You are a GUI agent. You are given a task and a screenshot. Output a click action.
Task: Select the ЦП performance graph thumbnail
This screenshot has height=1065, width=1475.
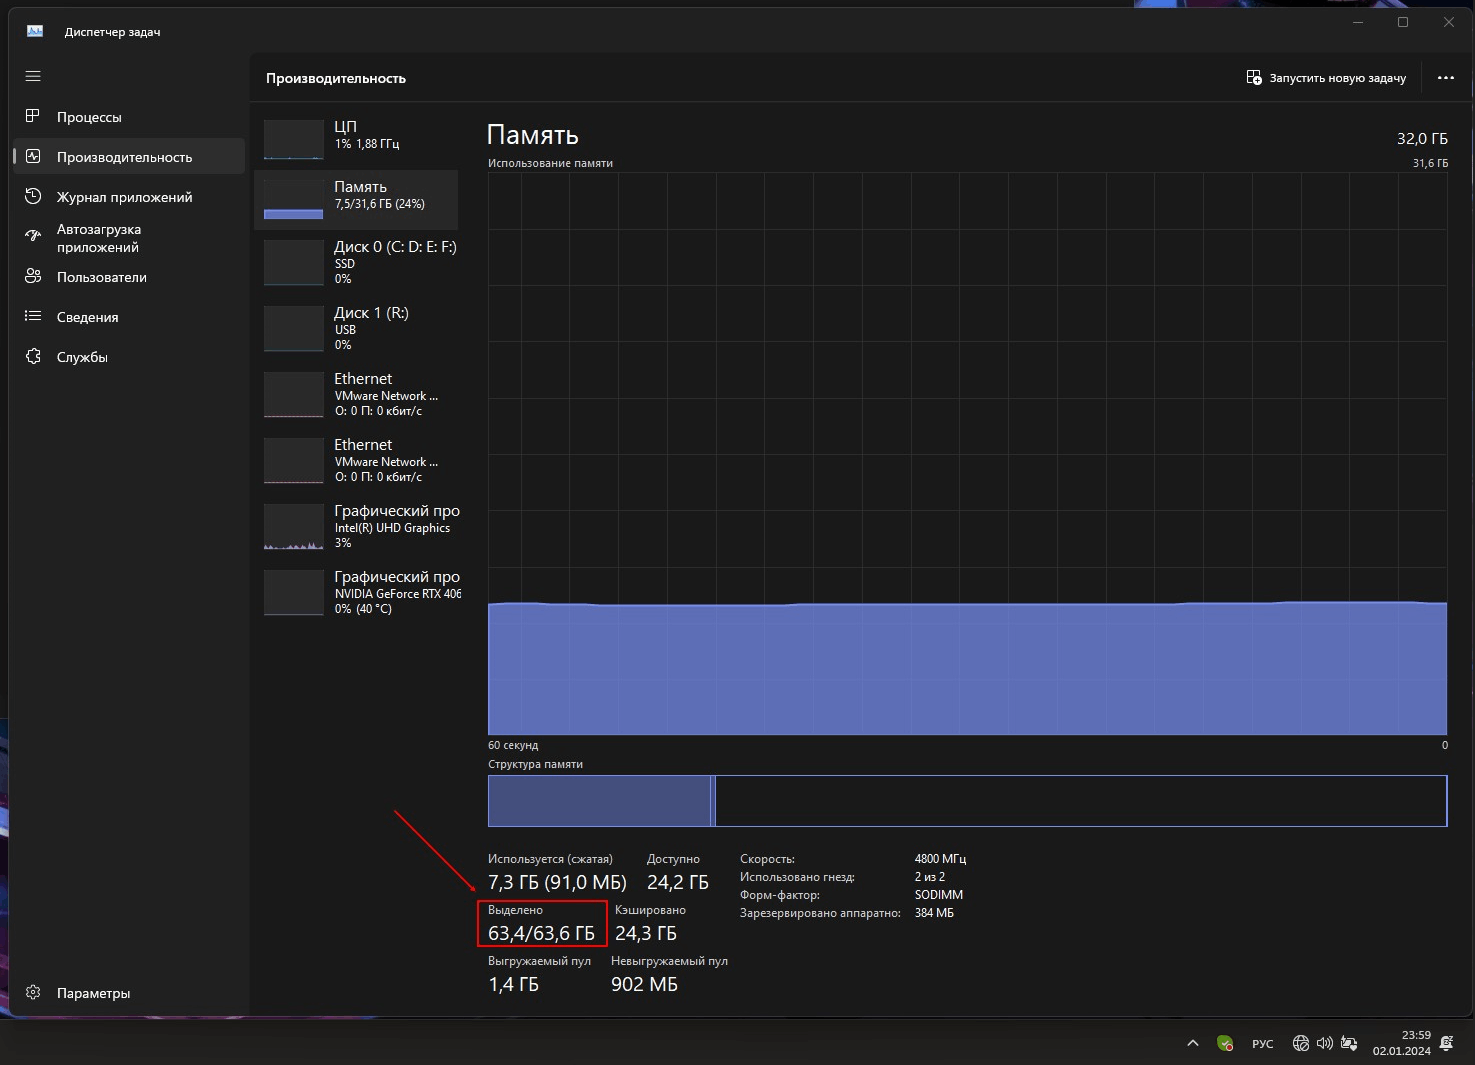[x=293, y=139]
